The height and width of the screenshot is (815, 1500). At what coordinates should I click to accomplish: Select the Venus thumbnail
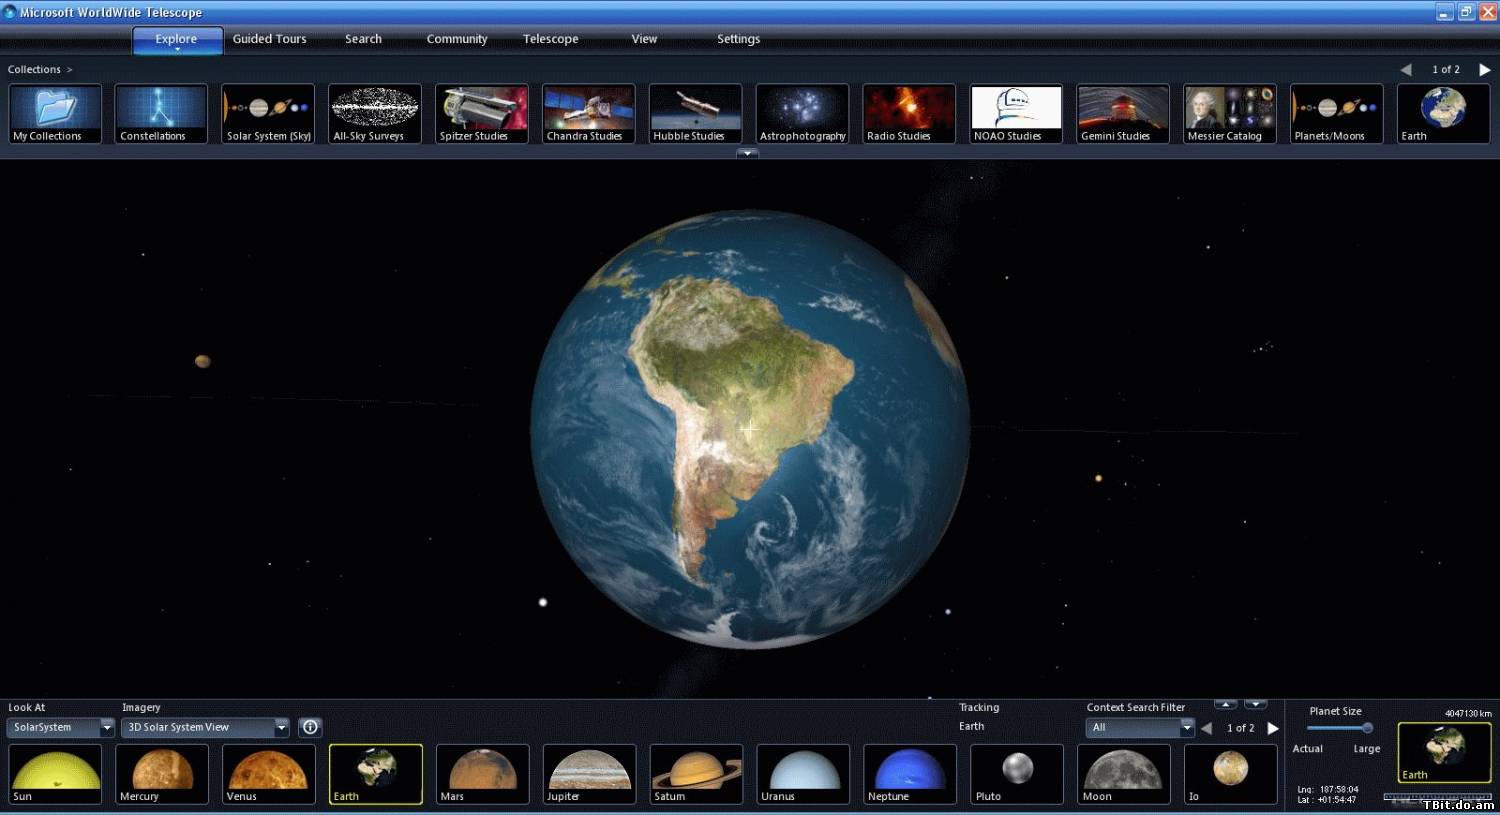(x=269, y=774)
